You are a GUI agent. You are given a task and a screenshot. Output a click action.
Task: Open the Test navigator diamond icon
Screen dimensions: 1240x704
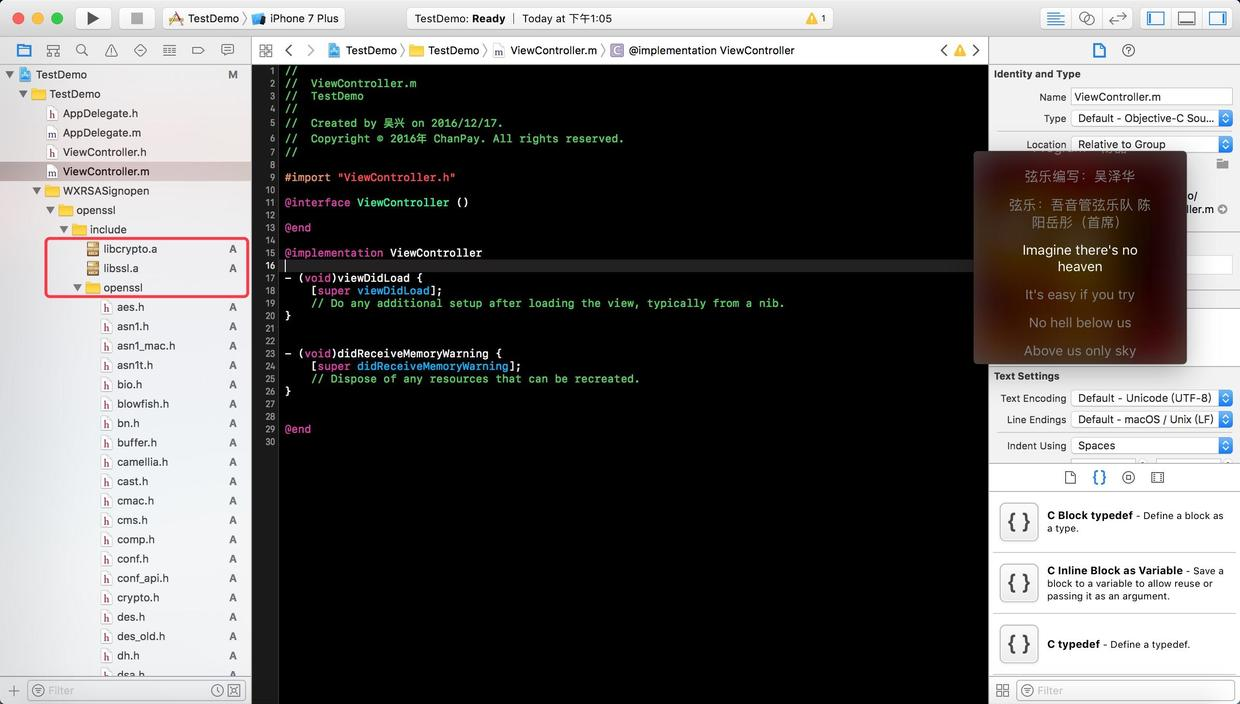pyautogui.click(x=140, y=50)
